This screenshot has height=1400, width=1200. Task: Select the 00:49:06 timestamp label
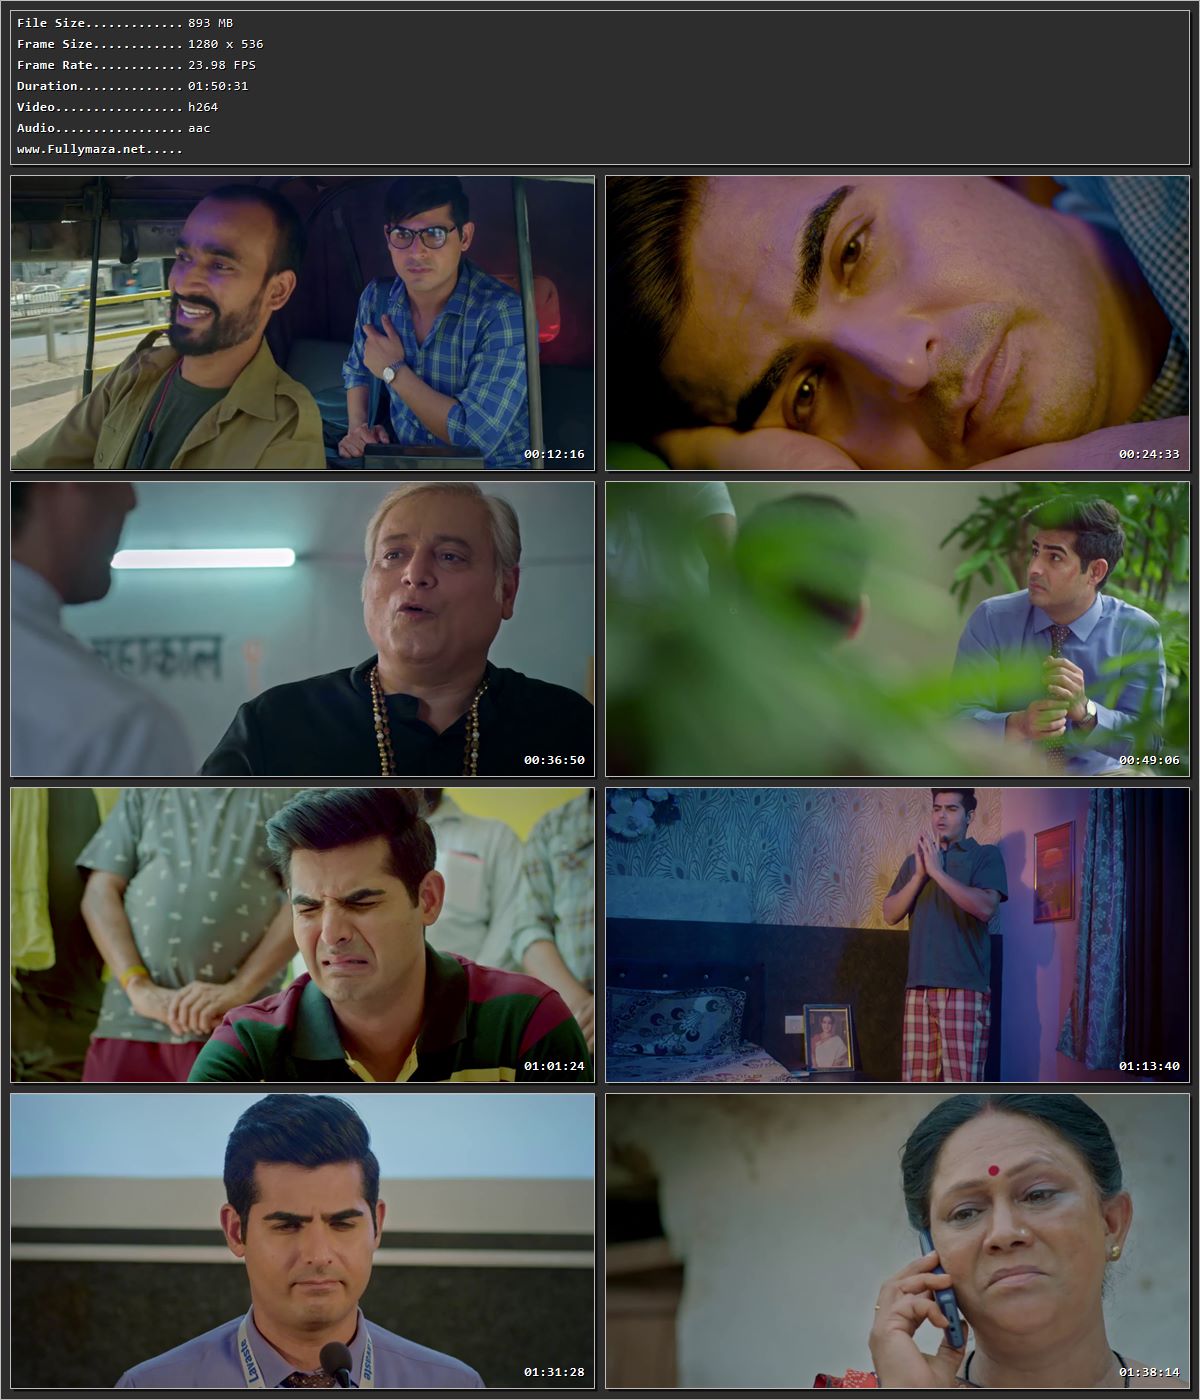tap(1149, 760)
